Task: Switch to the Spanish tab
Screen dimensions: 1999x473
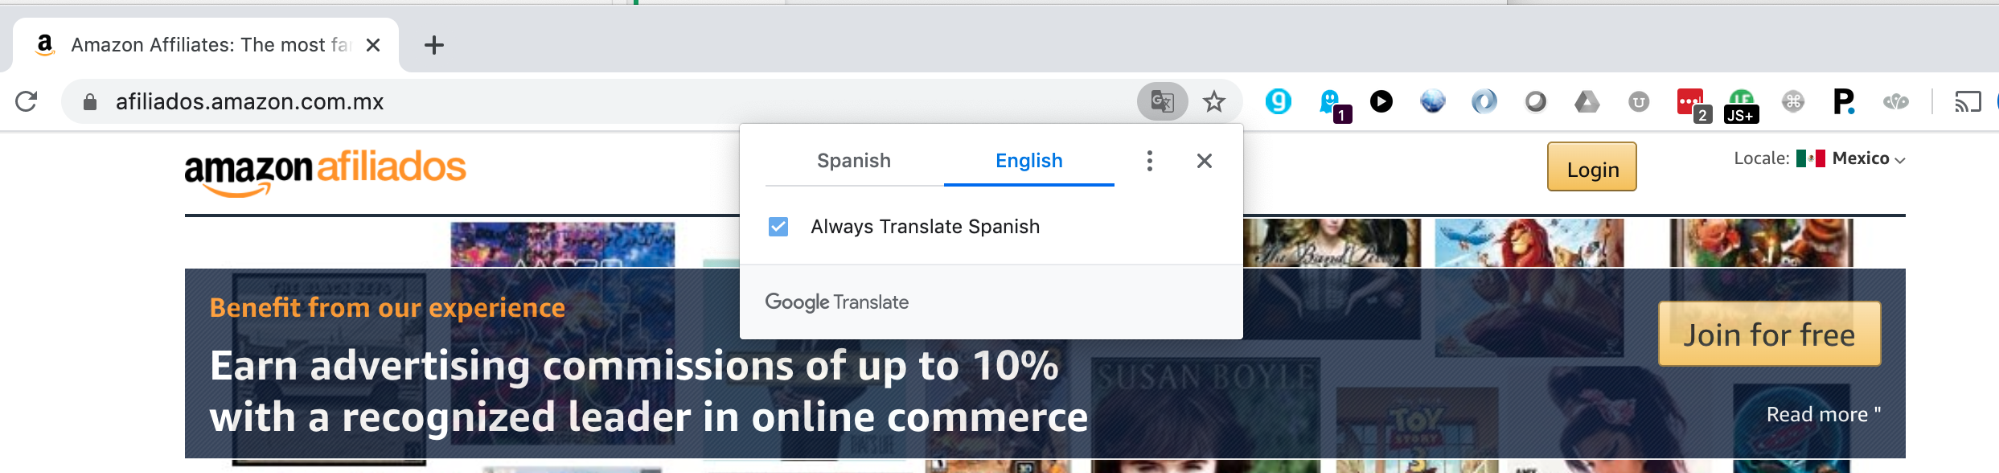Action: point(853,161)
